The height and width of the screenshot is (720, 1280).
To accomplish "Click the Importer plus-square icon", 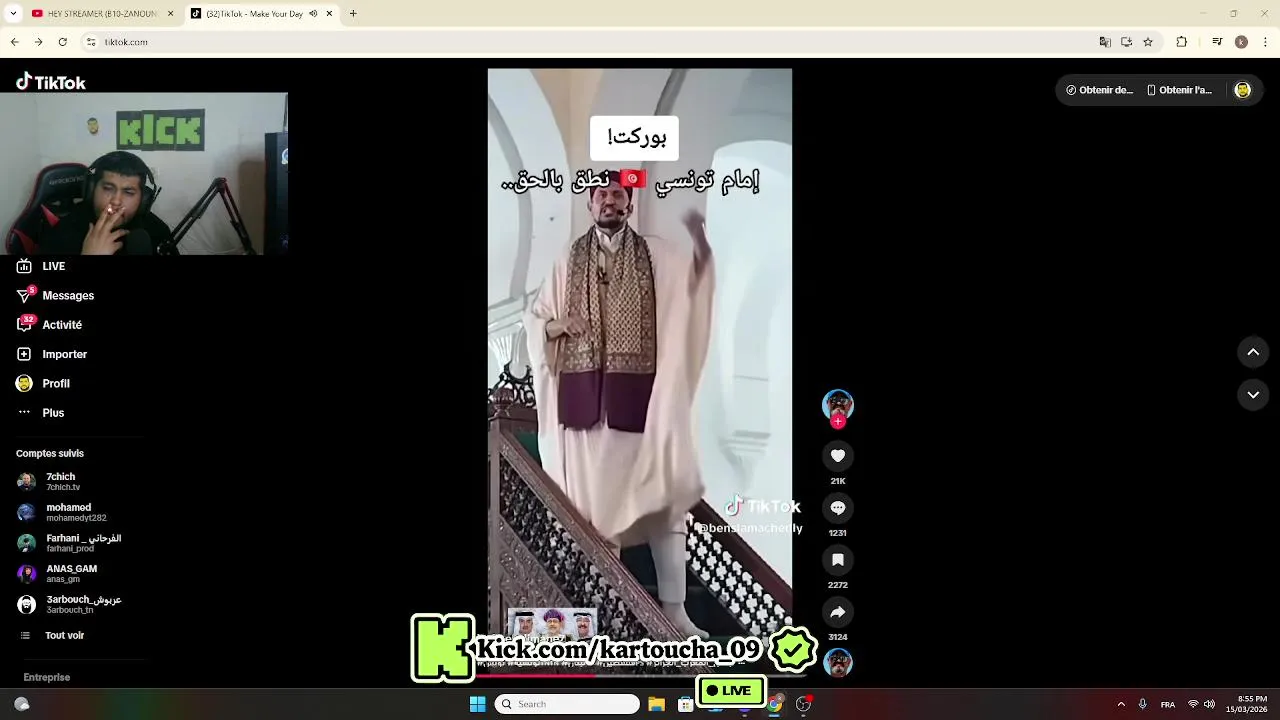I will point(24,354).
